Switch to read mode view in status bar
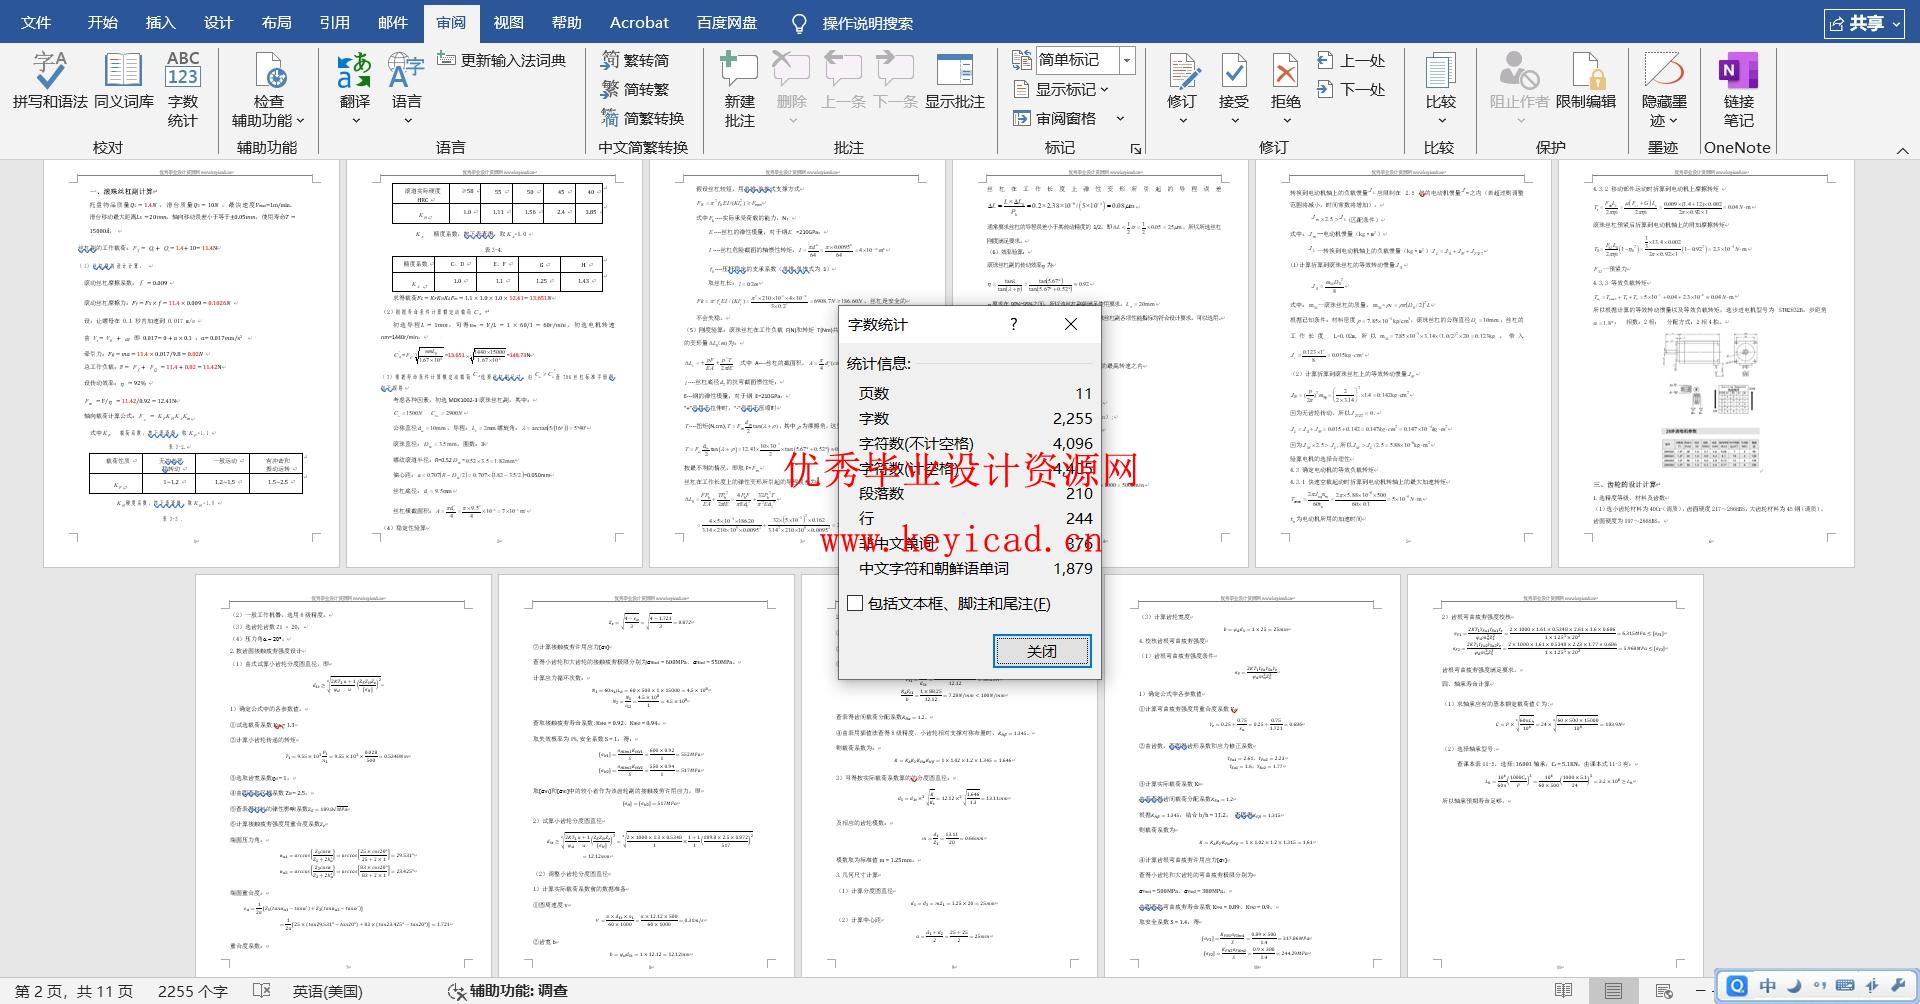Viewport: 1920px width, 1004px height. click(x=1563, y=991)
